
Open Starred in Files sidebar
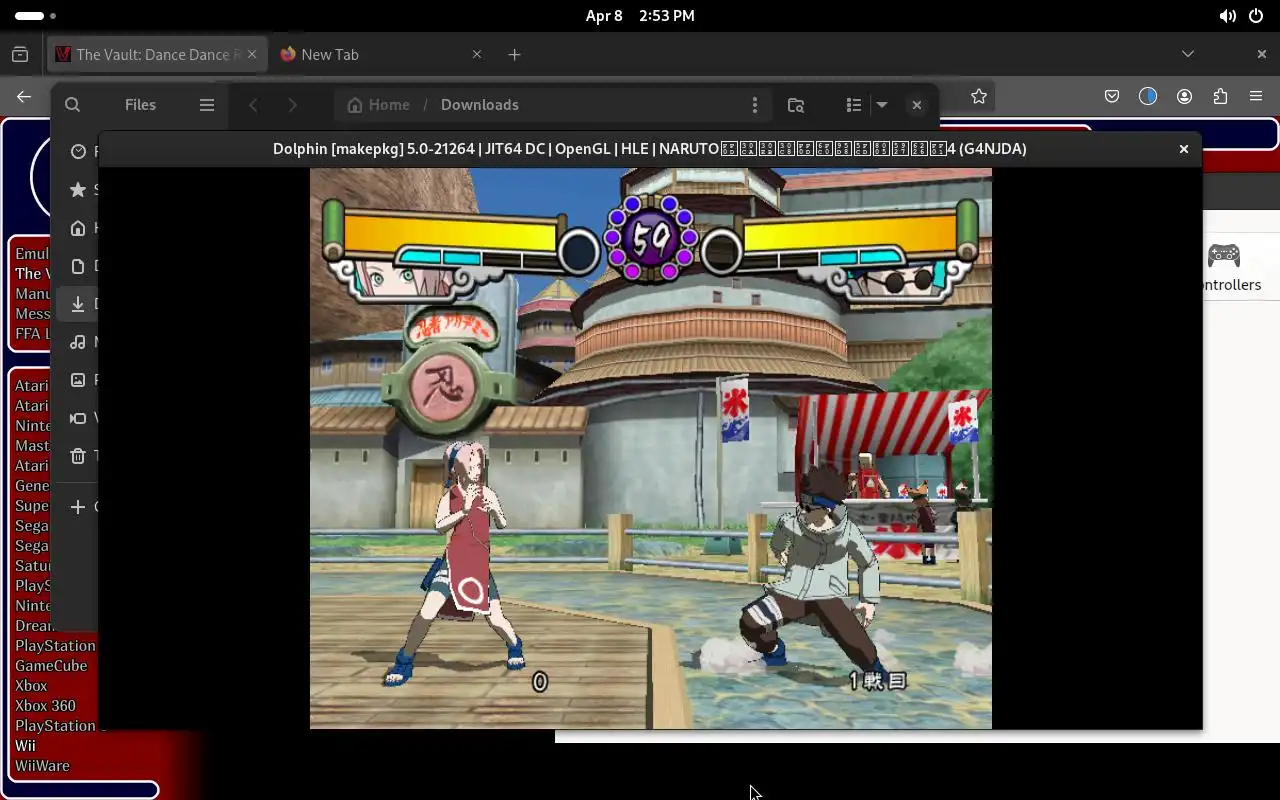point(78,190)
